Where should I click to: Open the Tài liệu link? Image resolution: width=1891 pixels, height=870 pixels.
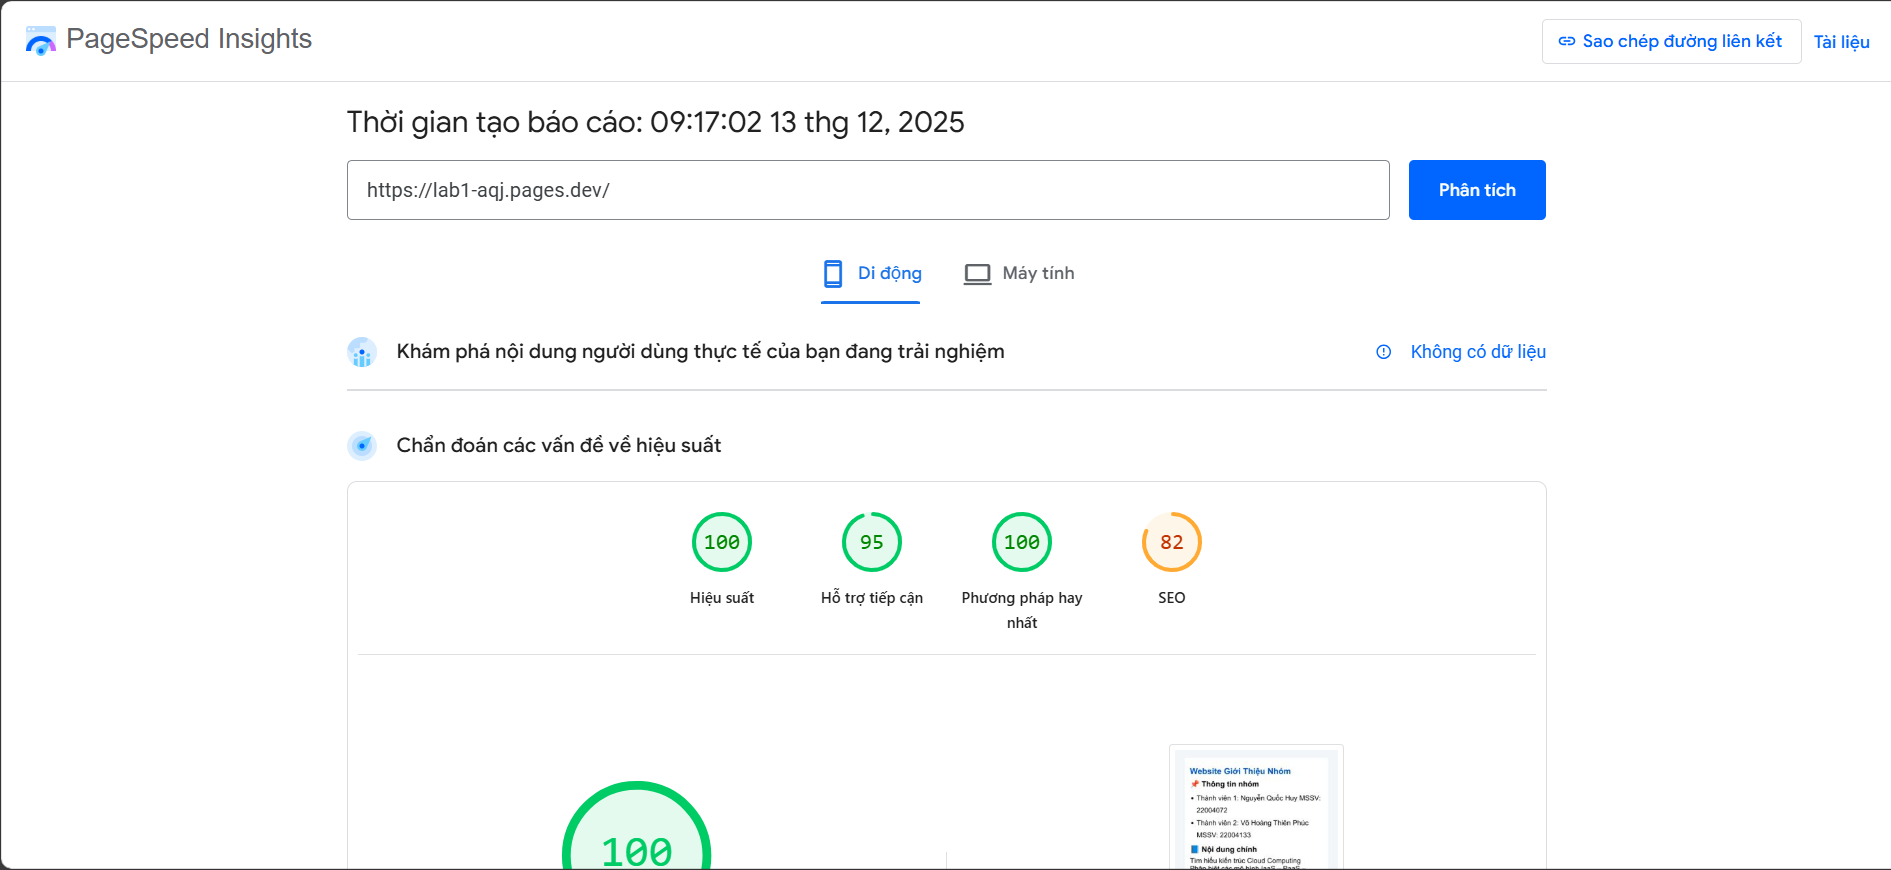click(x=1841, y=42)
